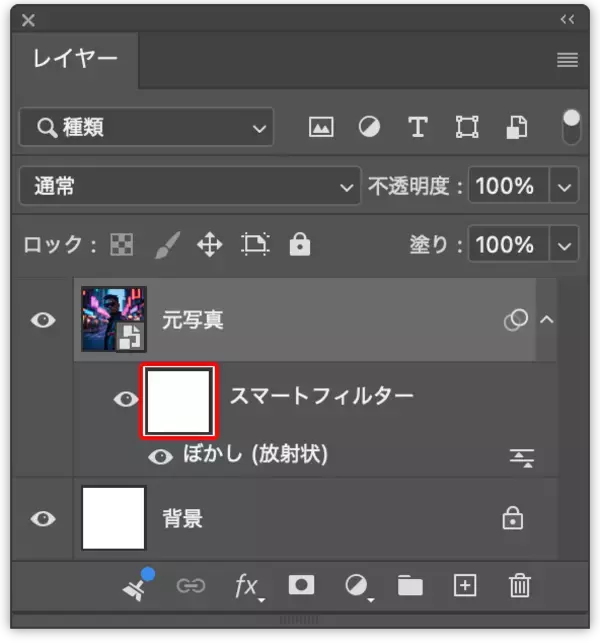Image resolution: width=600 pixels, height=643 pixels.
Task: Lock position move-arrows icon
Action: tap(210, 245)
